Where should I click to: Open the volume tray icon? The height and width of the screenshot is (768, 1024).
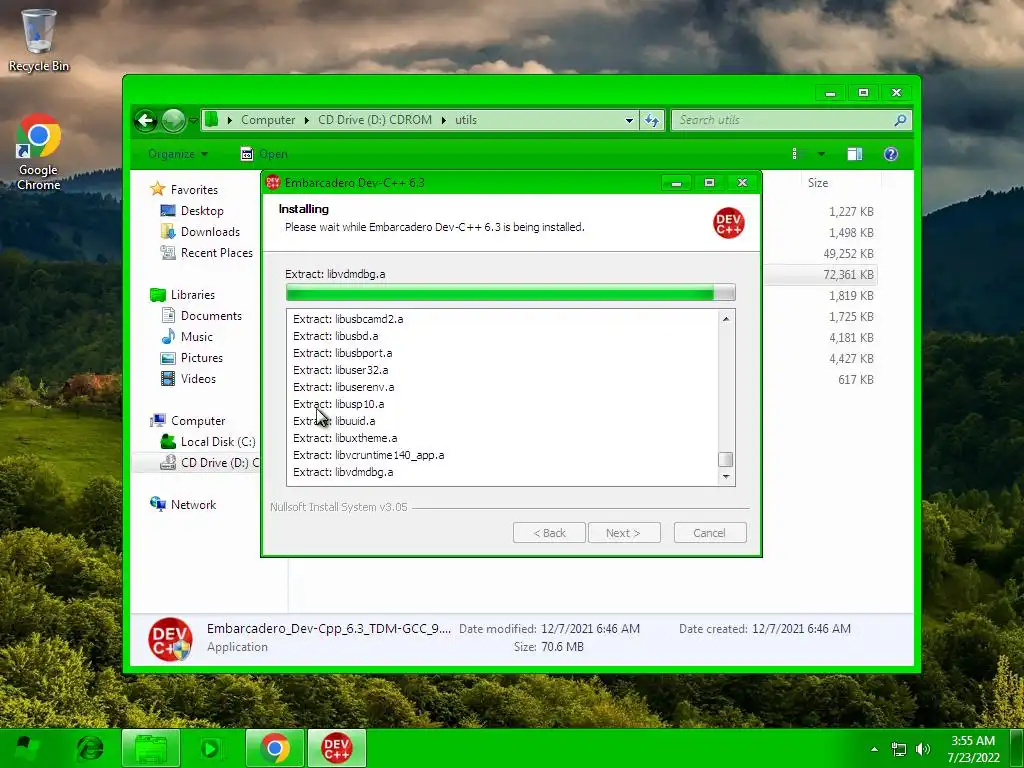pyautogui.click(x=923, y=749)
